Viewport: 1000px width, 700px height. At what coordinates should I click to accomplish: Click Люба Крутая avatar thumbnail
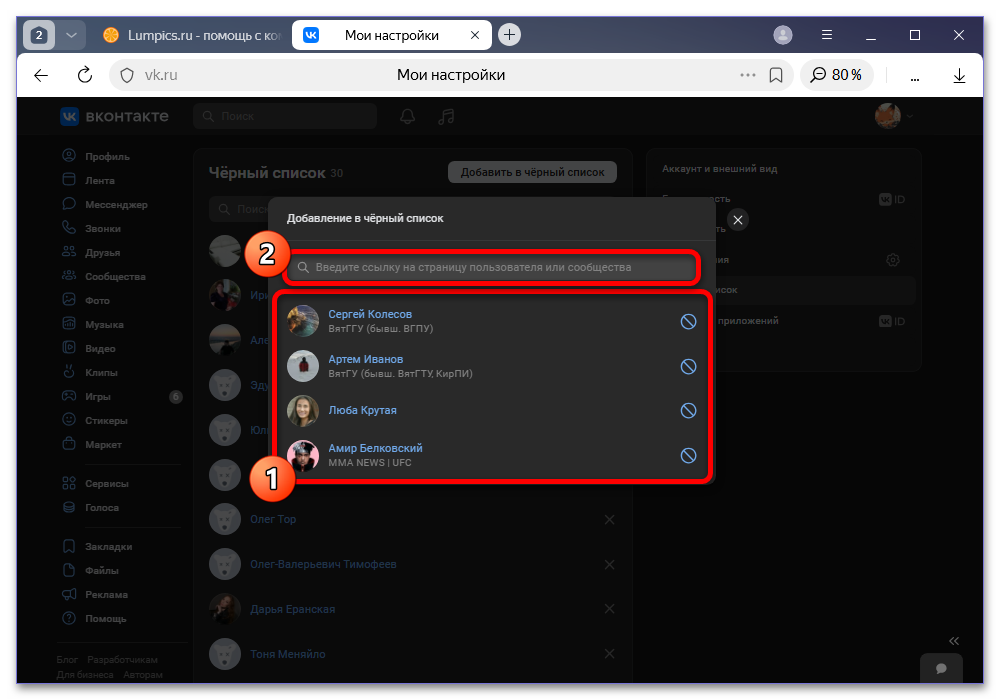pos(303,411)
